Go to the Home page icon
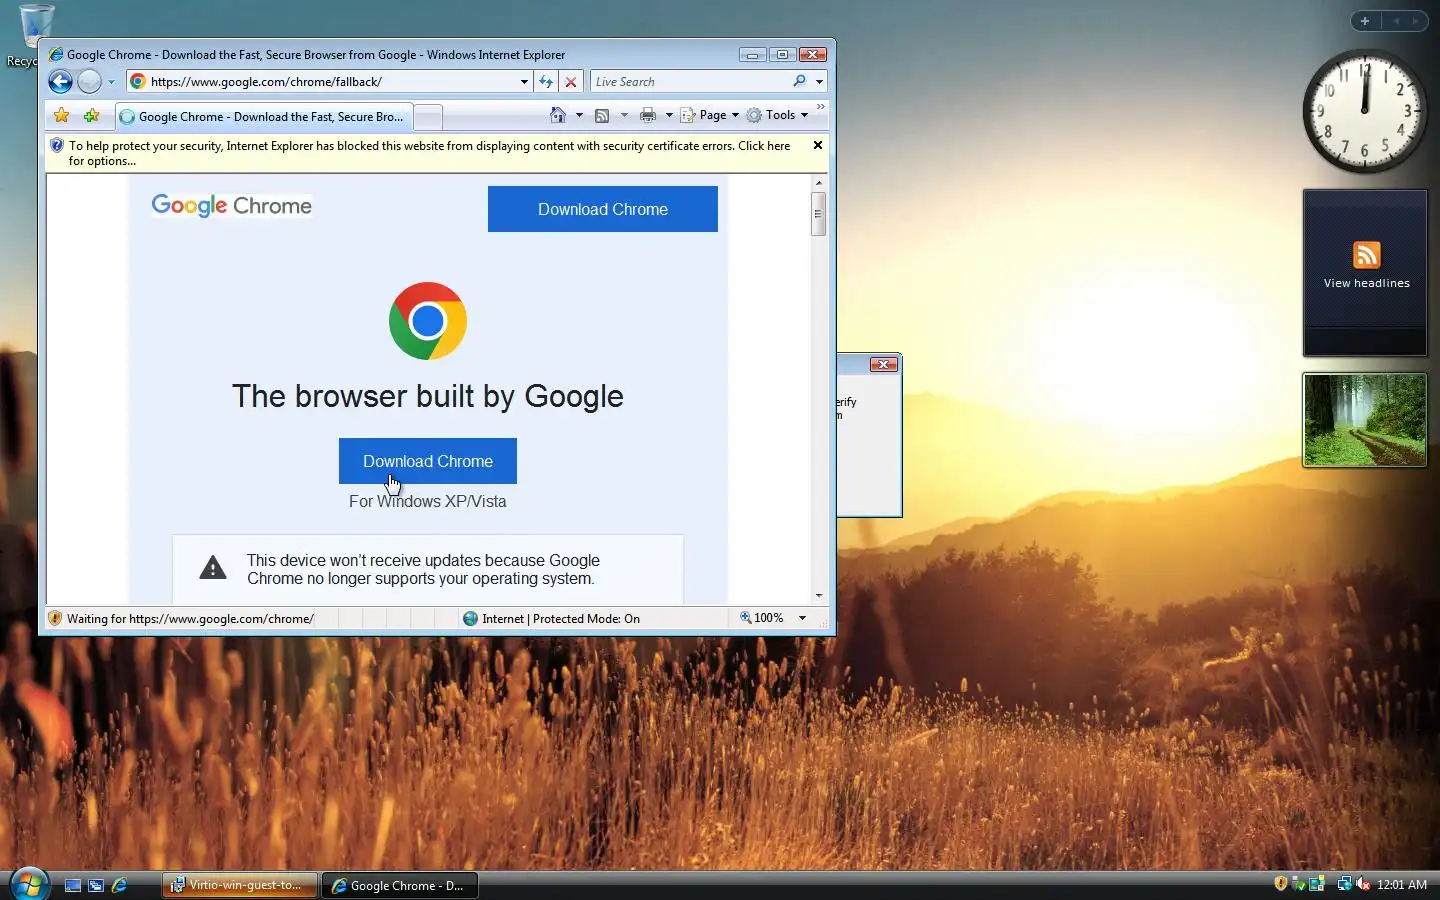 (x=558, y=115)
